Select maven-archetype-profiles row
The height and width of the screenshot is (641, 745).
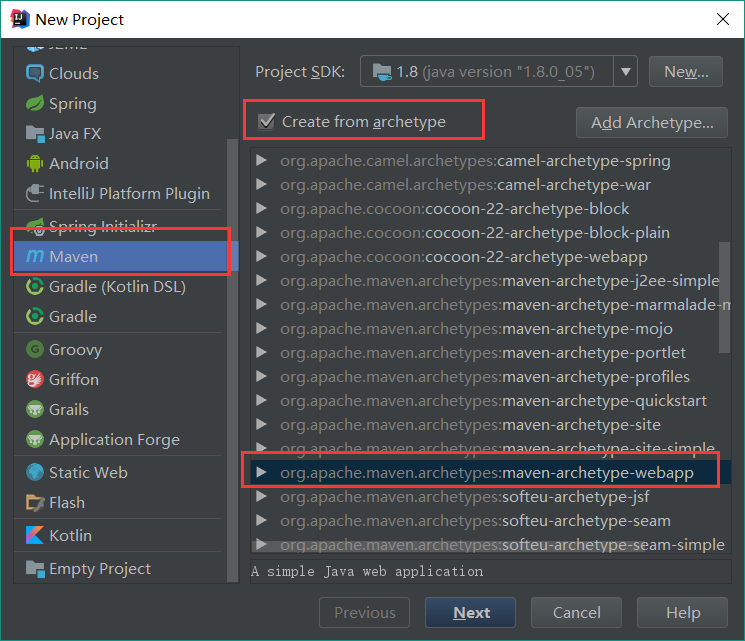pos(490,376)
